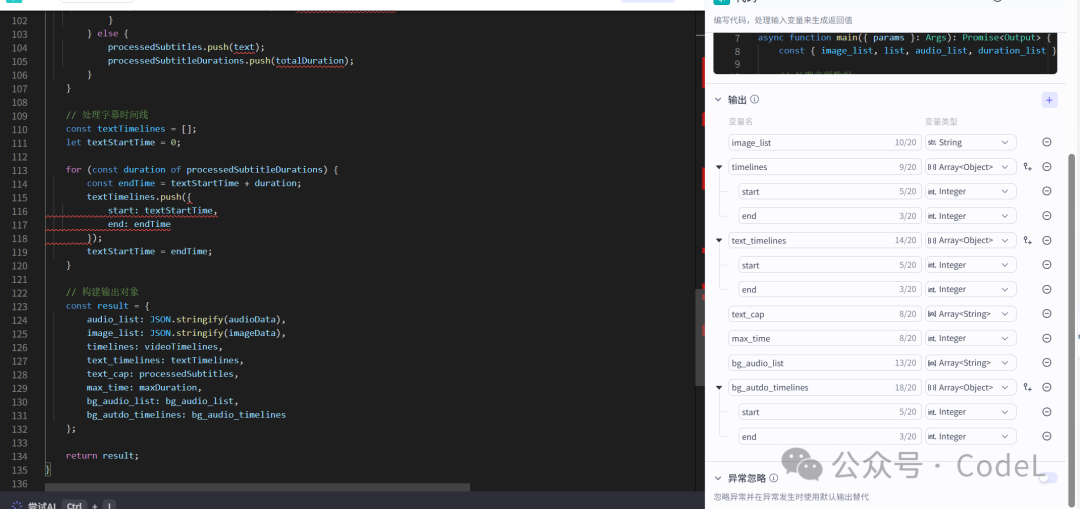Delete the end field under timelines
Screen dimensions: 1080x509
click(1046, 216)
